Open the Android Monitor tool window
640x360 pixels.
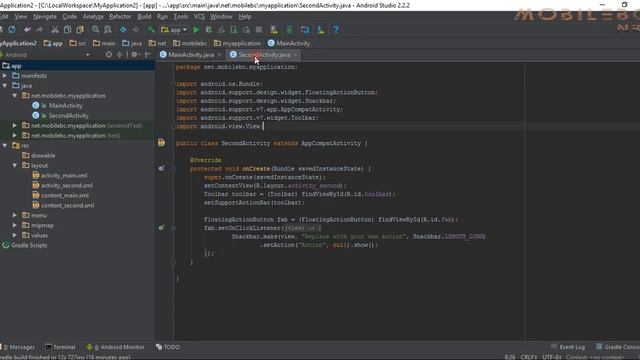coord(116,347)
